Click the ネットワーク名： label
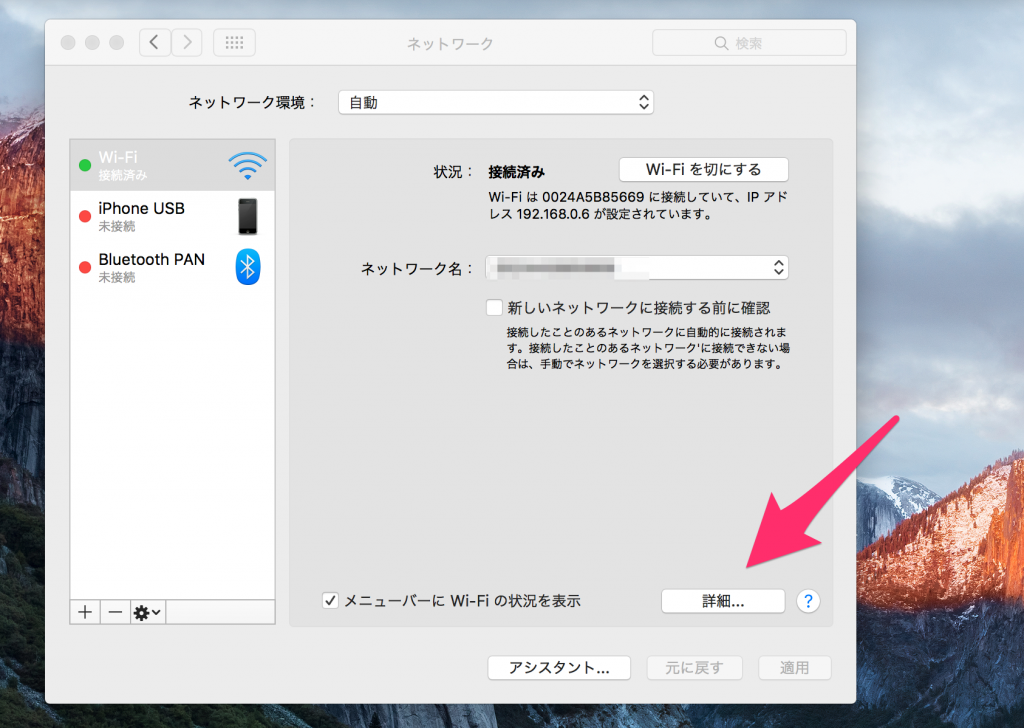The image size is (1024, 728). click(417, 268)
